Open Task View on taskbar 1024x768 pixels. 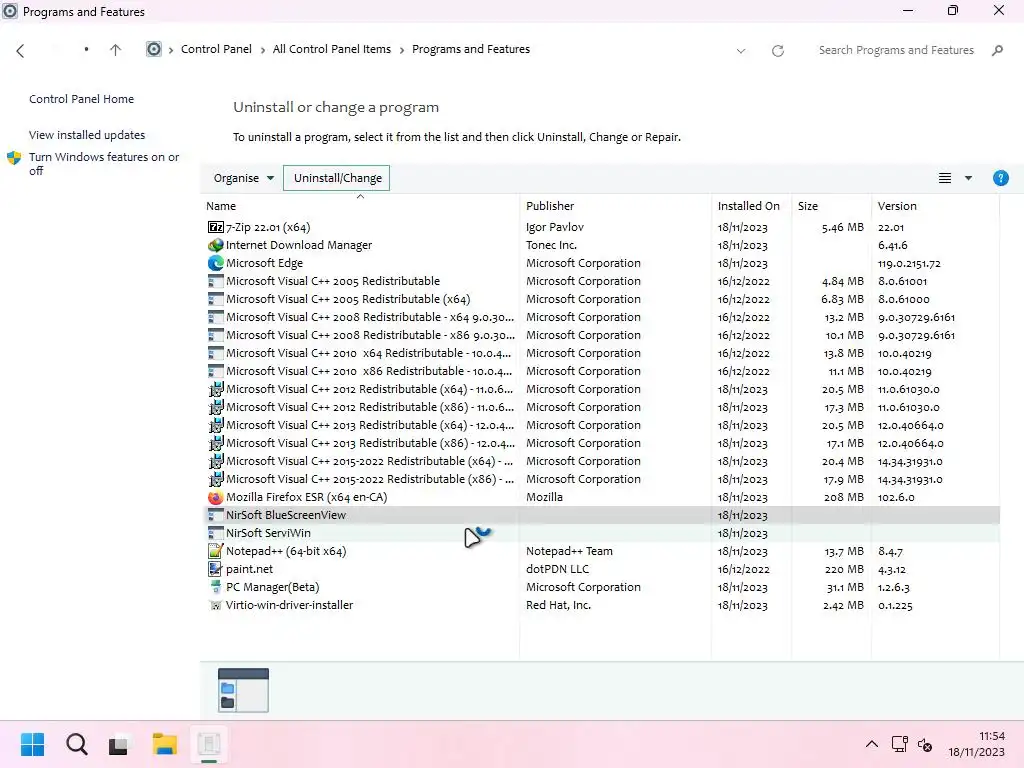point(118,744)
